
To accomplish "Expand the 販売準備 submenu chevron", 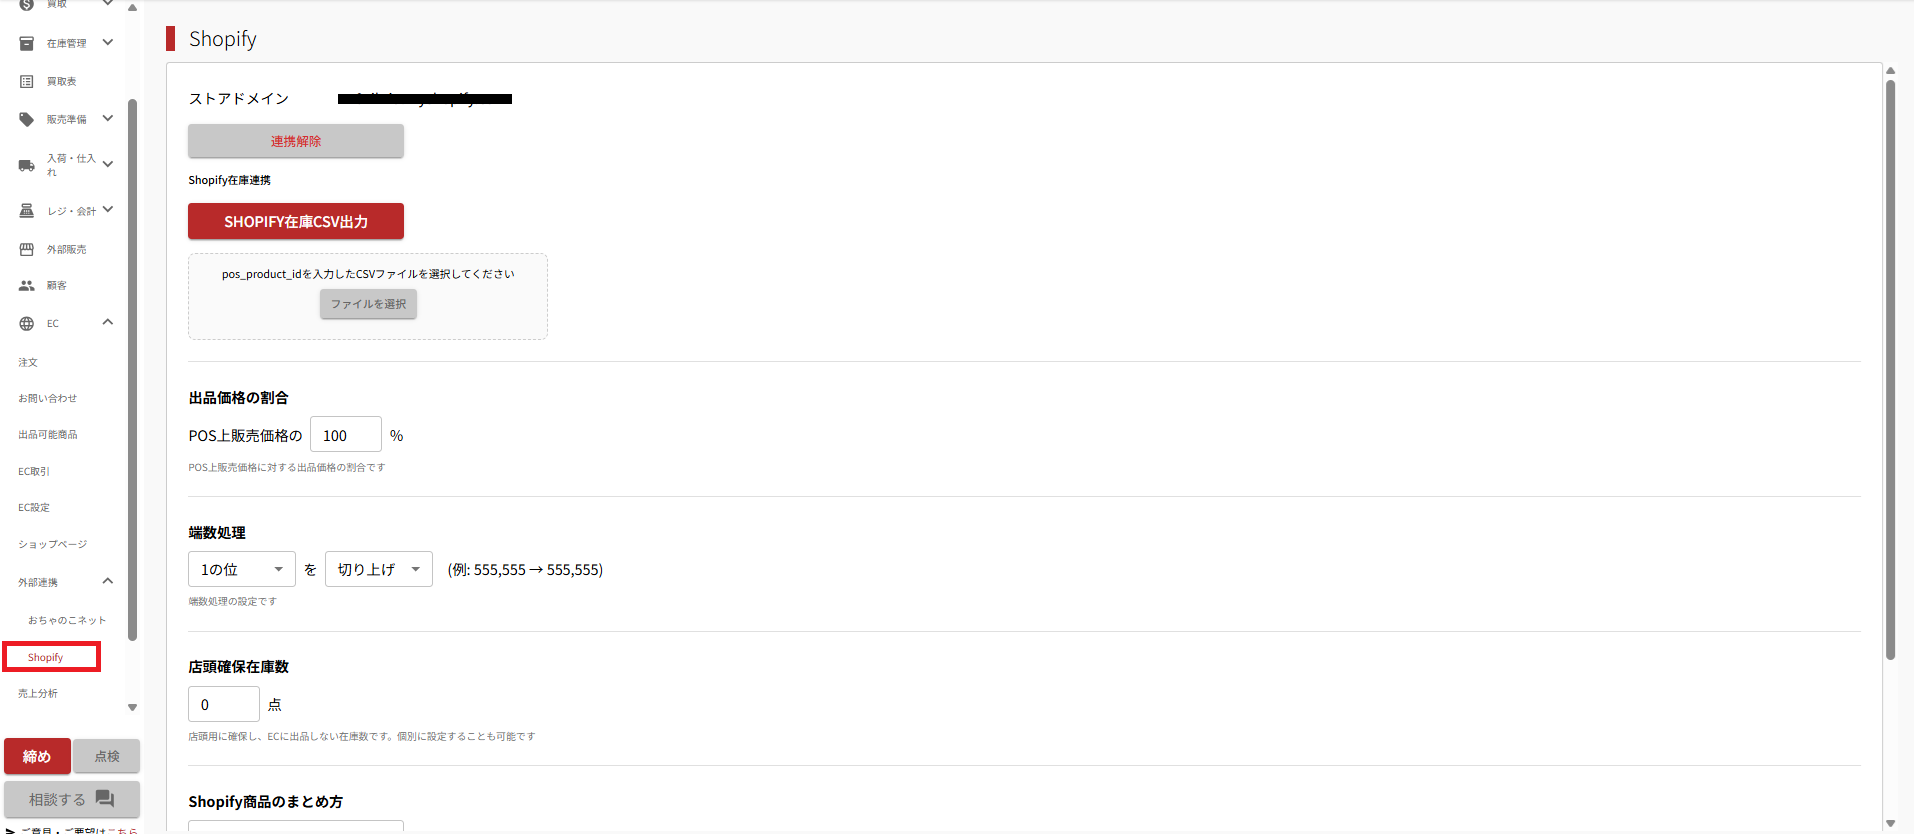I will [x=108, y=118].
